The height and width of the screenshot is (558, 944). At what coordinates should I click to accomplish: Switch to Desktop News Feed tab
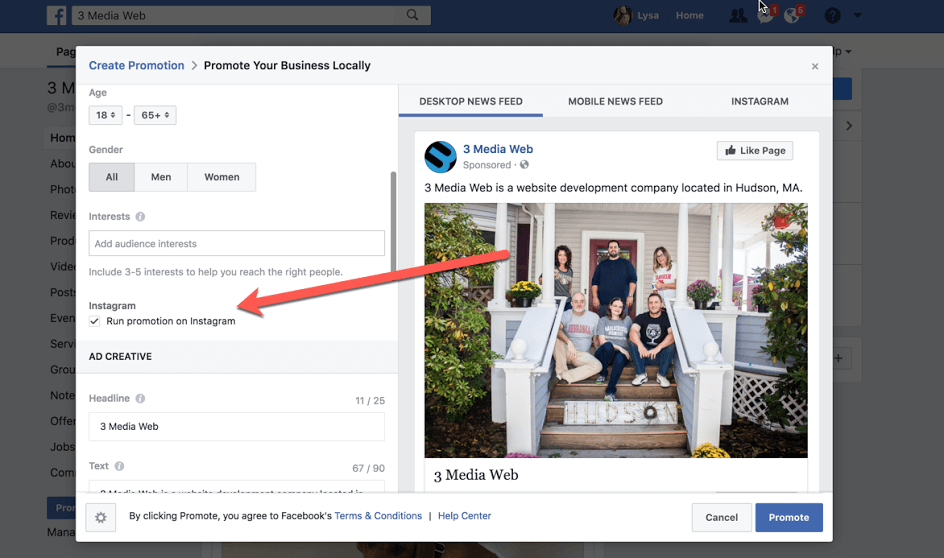point(471,101)
